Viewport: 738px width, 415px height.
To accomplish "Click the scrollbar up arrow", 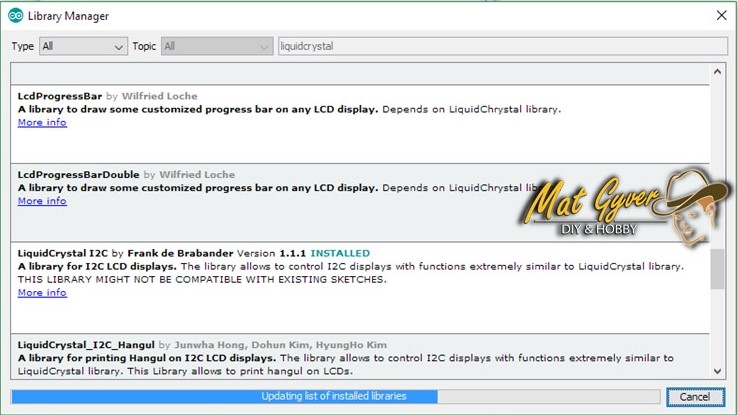I will pos(717,72).
